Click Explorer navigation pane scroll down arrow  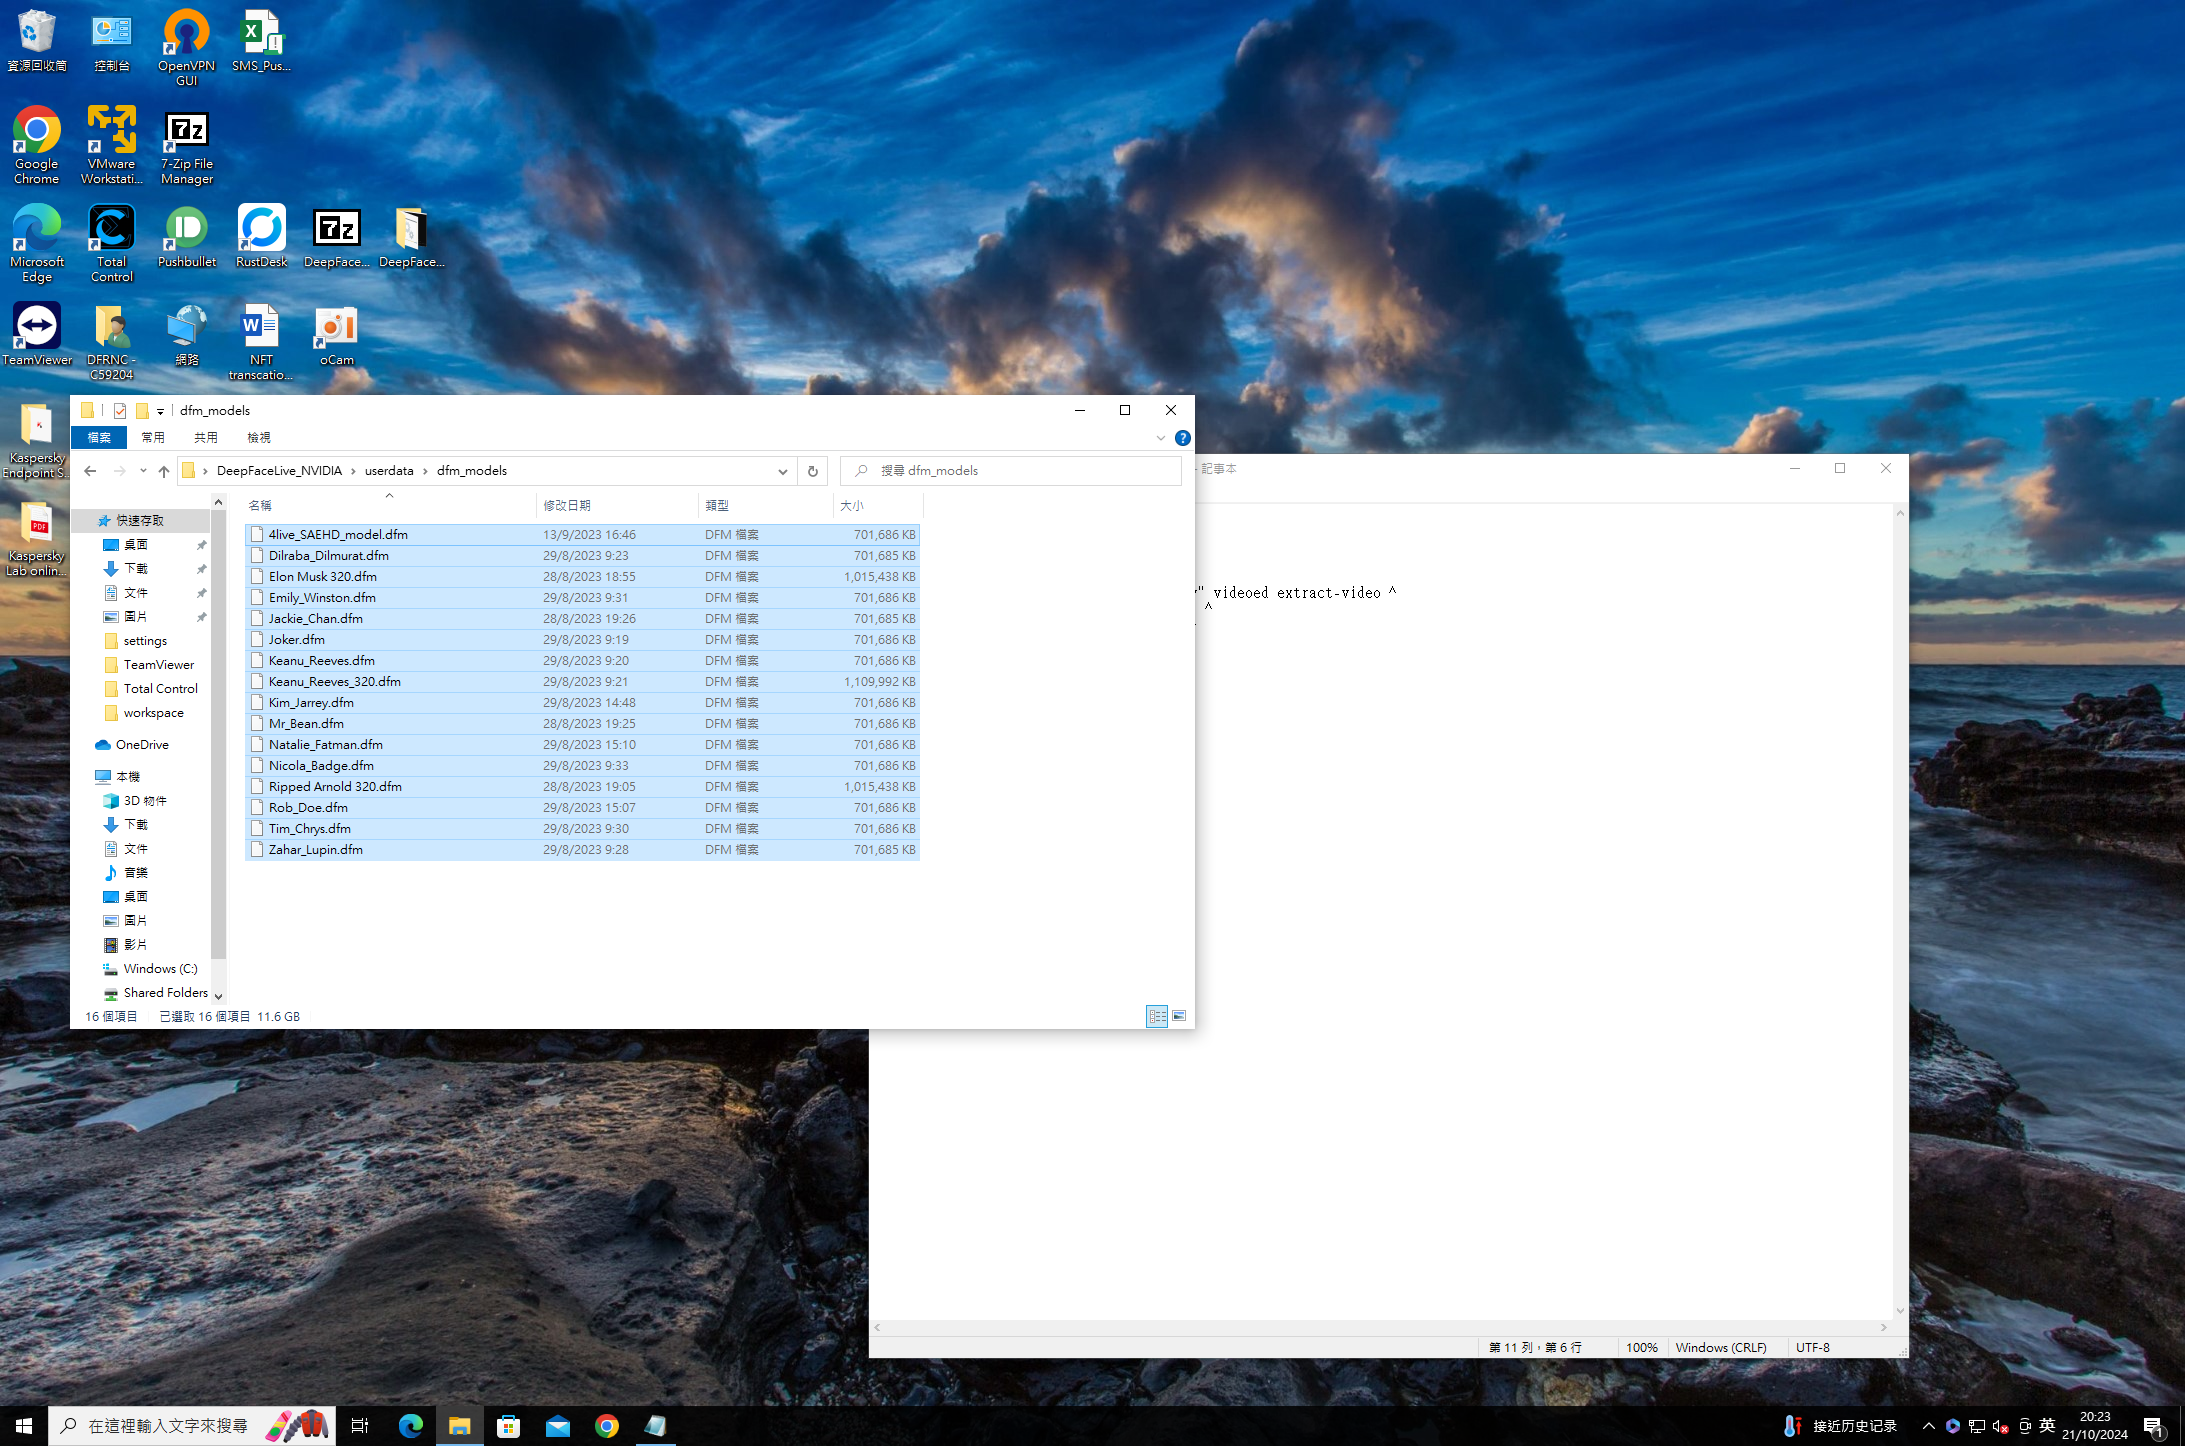tap(218, 996)
